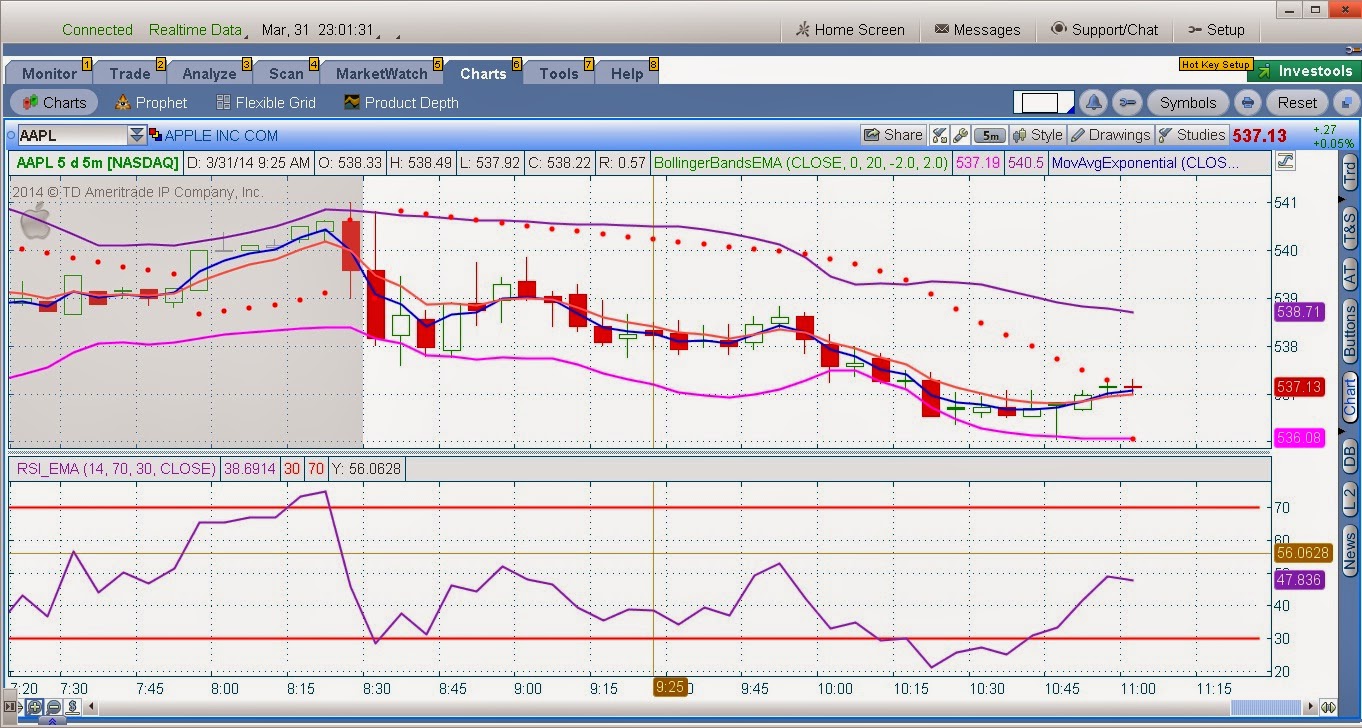
Task: Open Messages in the top bar
Action: (x=977, y=30)
